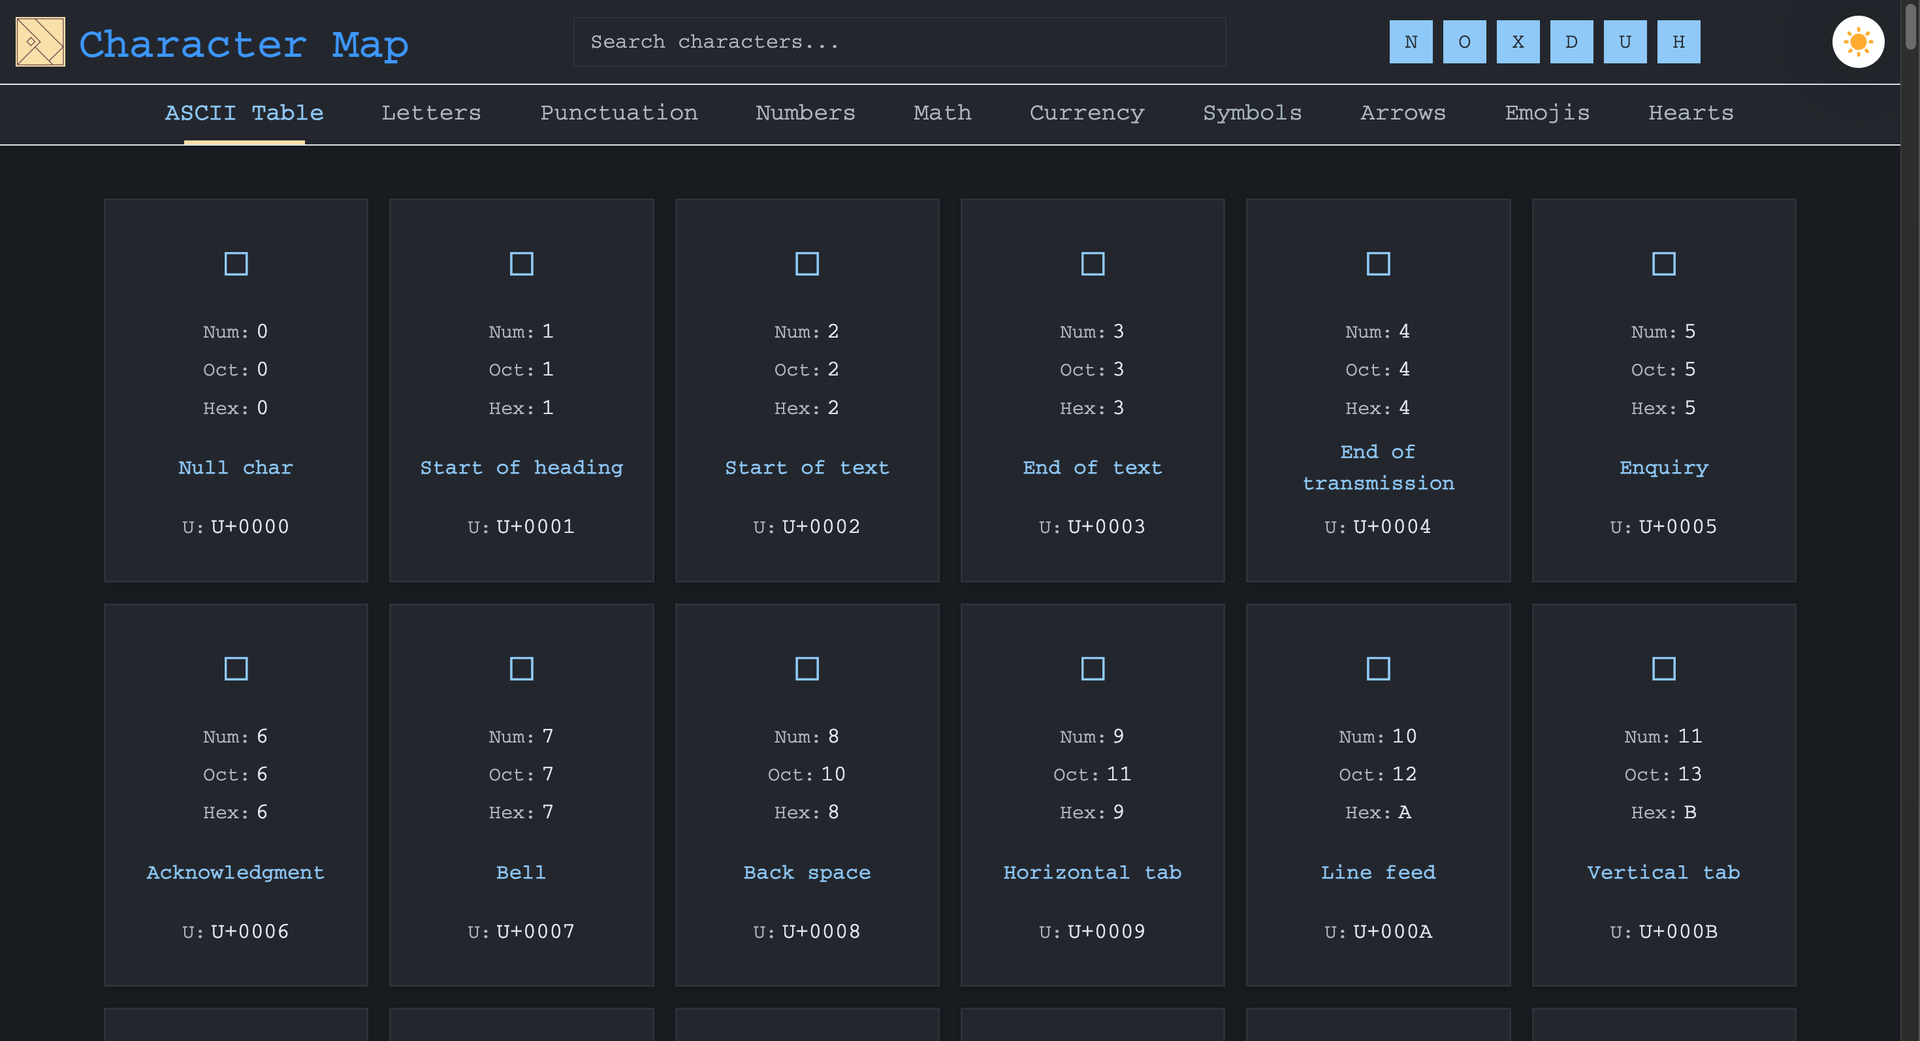Image resolution: width=1920 pixels, height=1041 pixels.
Task: Select the Emojis tab
Action: [x=1546, y=113]
